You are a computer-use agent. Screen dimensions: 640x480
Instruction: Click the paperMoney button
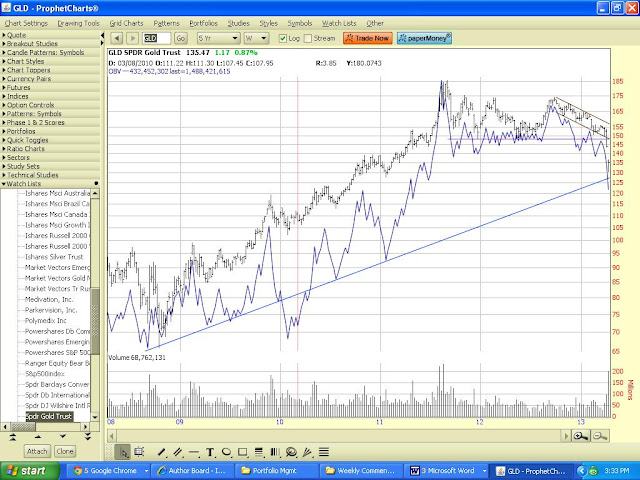[x=424, y=38]
